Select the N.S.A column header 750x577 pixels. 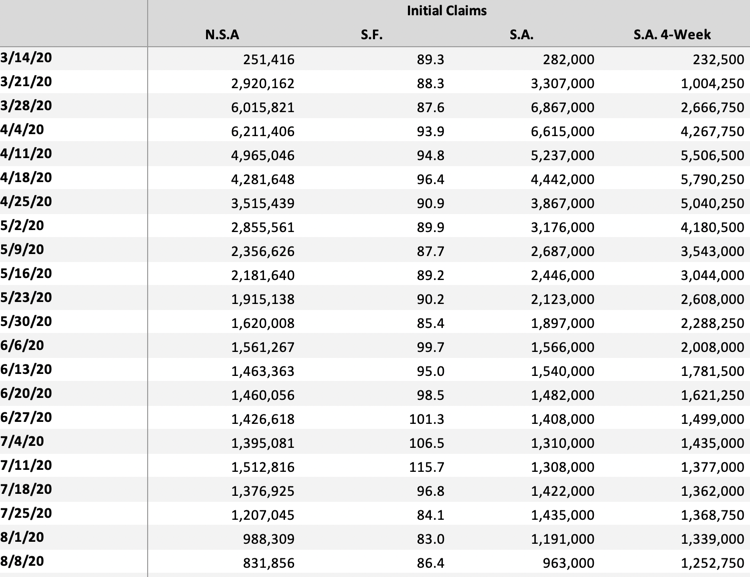pyautogui.click(x=222, y=35)
